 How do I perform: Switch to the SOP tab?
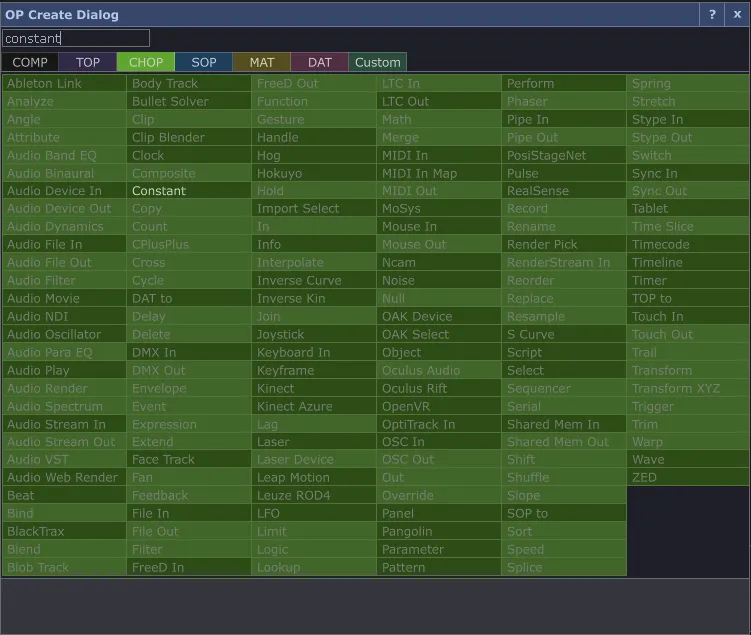click(204, 62)
